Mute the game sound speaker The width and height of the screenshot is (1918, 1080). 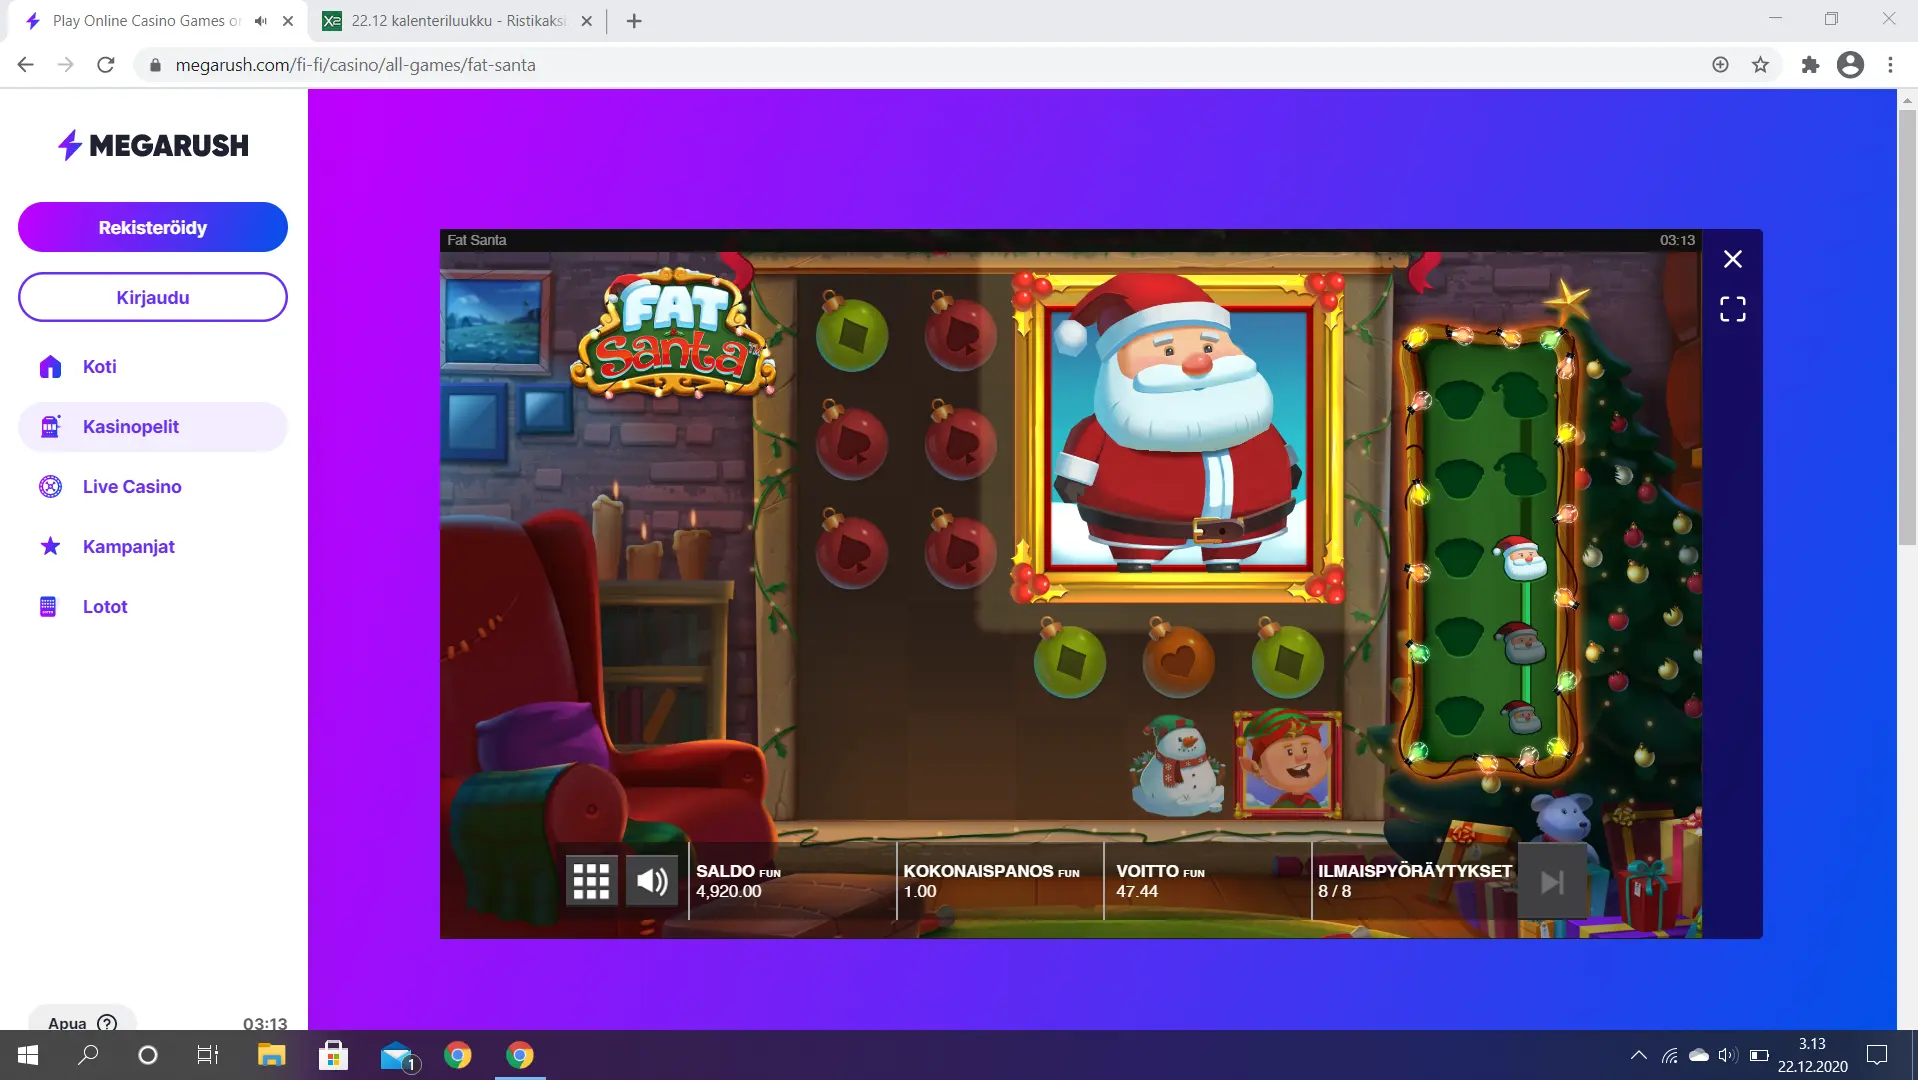click(652, 881)
